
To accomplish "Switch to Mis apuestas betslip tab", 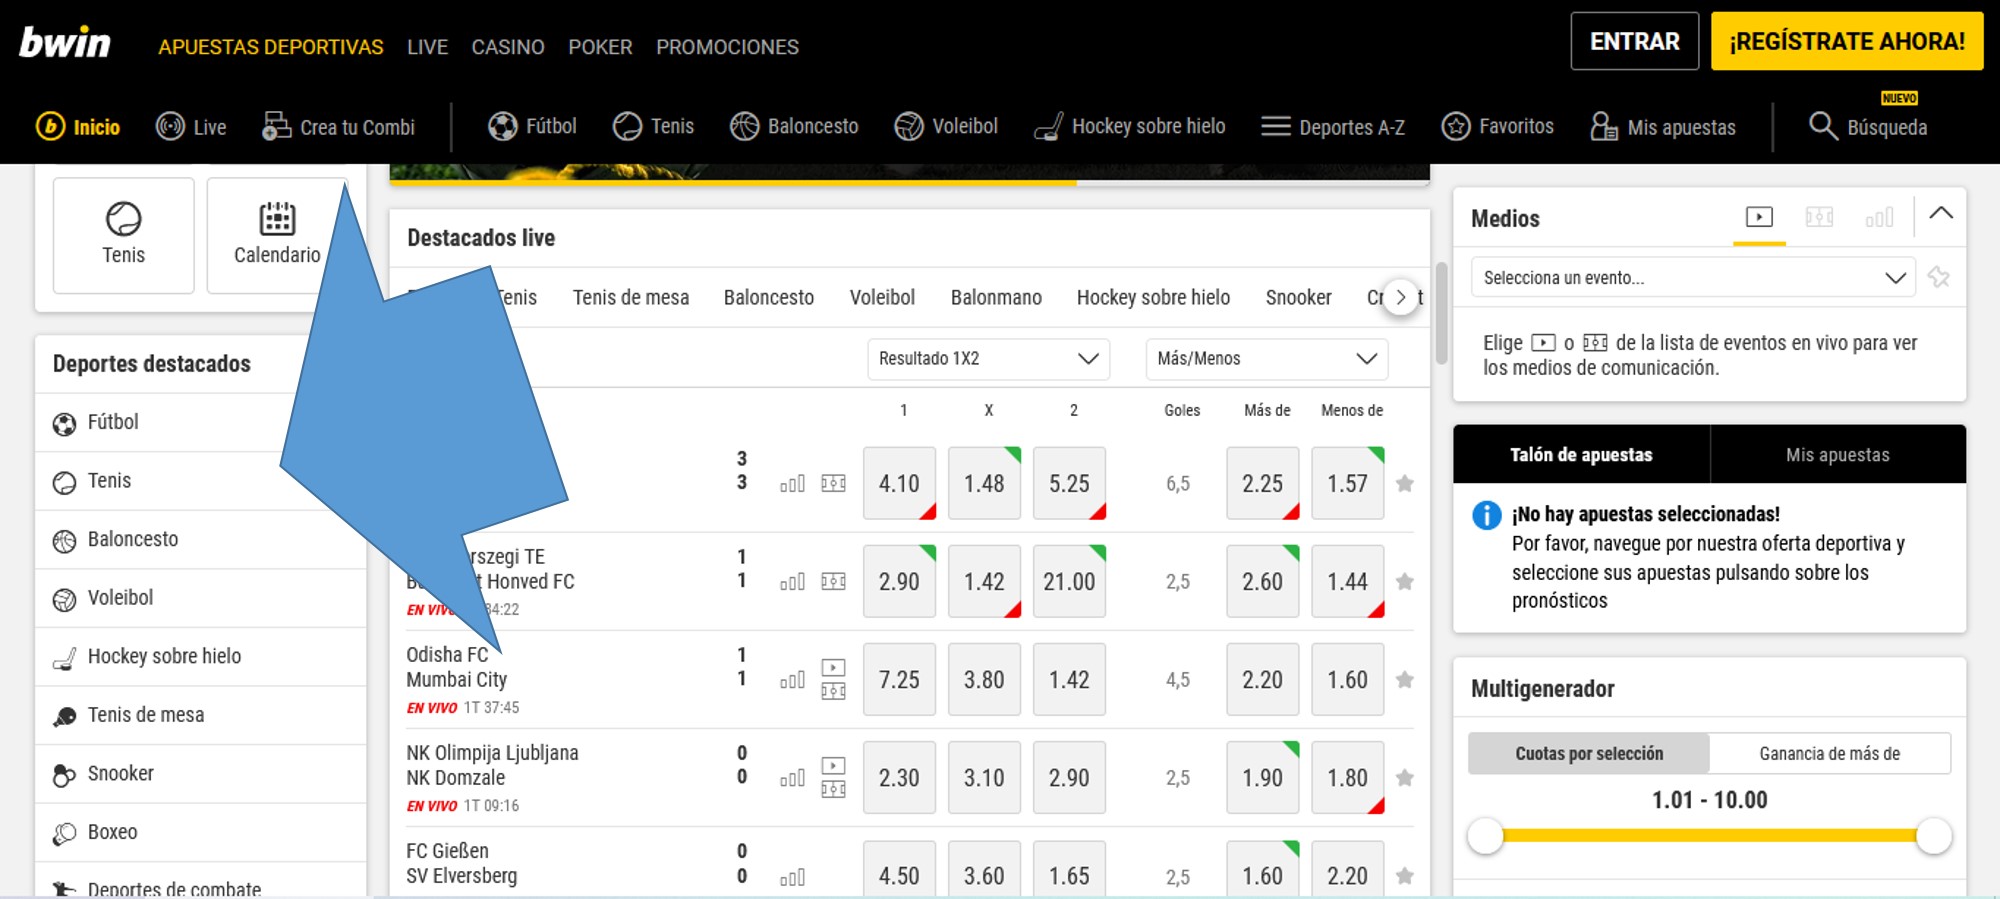I will pyautogui.click(x=1838, y=455).
